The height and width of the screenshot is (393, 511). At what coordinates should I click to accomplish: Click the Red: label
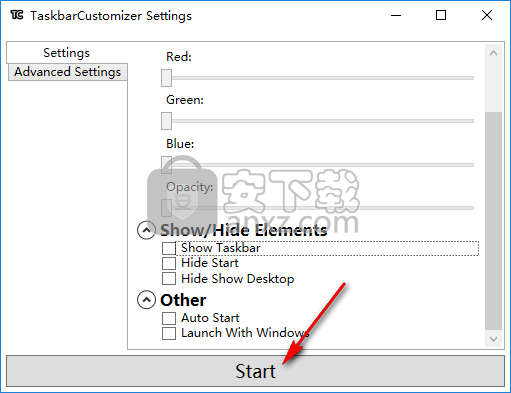pos(179,57)
